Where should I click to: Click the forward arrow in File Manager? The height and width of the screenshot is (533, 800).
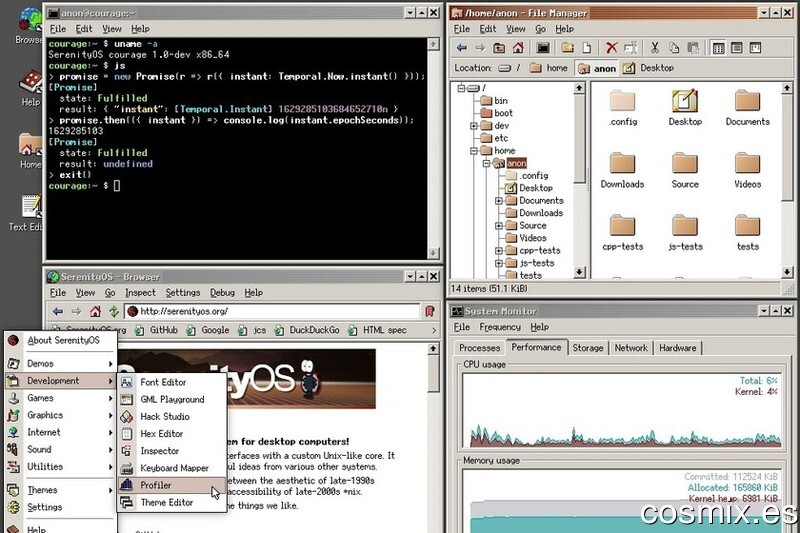coord(480,48)
